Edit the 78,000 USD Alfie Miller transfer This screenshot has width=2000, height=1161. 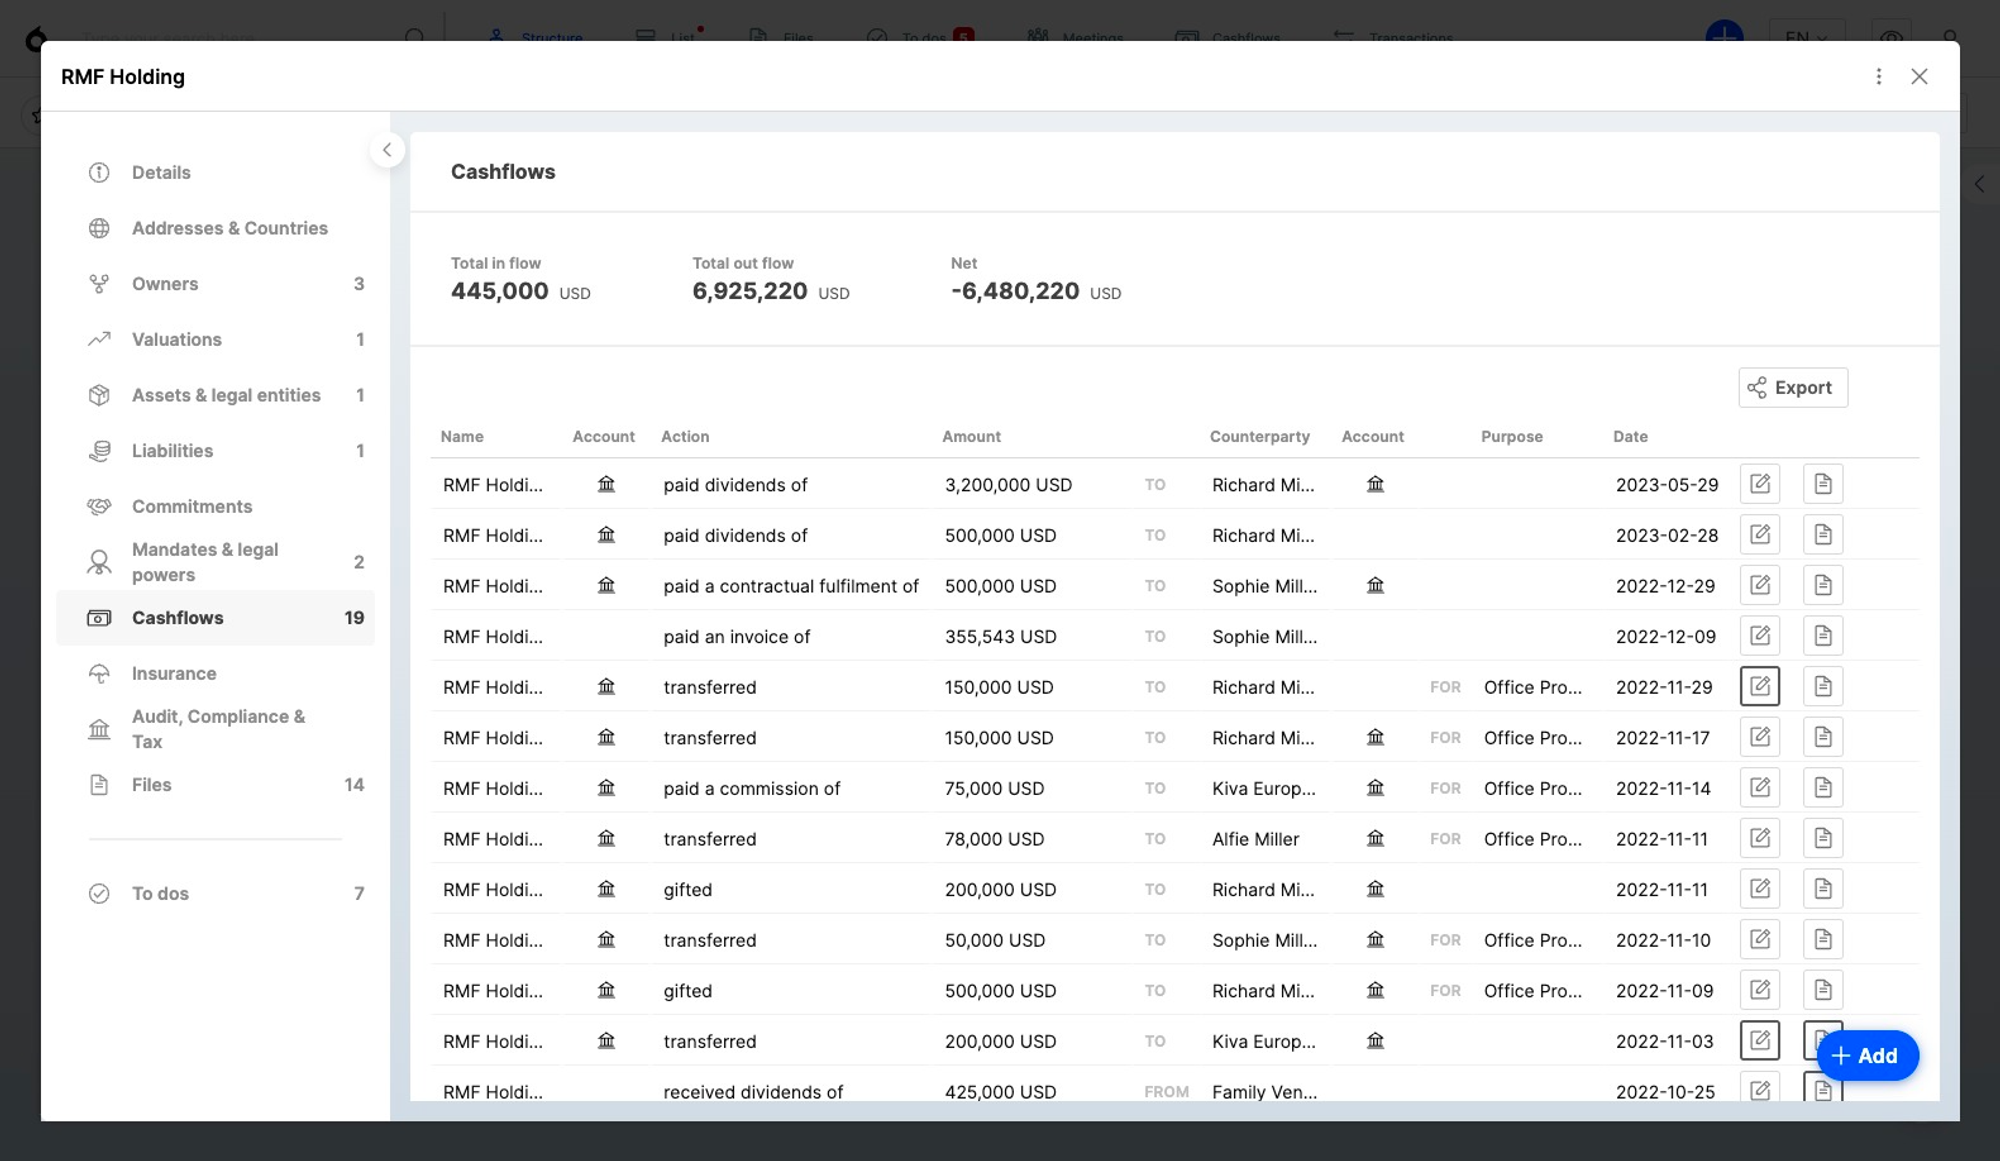click(1760, 838)
